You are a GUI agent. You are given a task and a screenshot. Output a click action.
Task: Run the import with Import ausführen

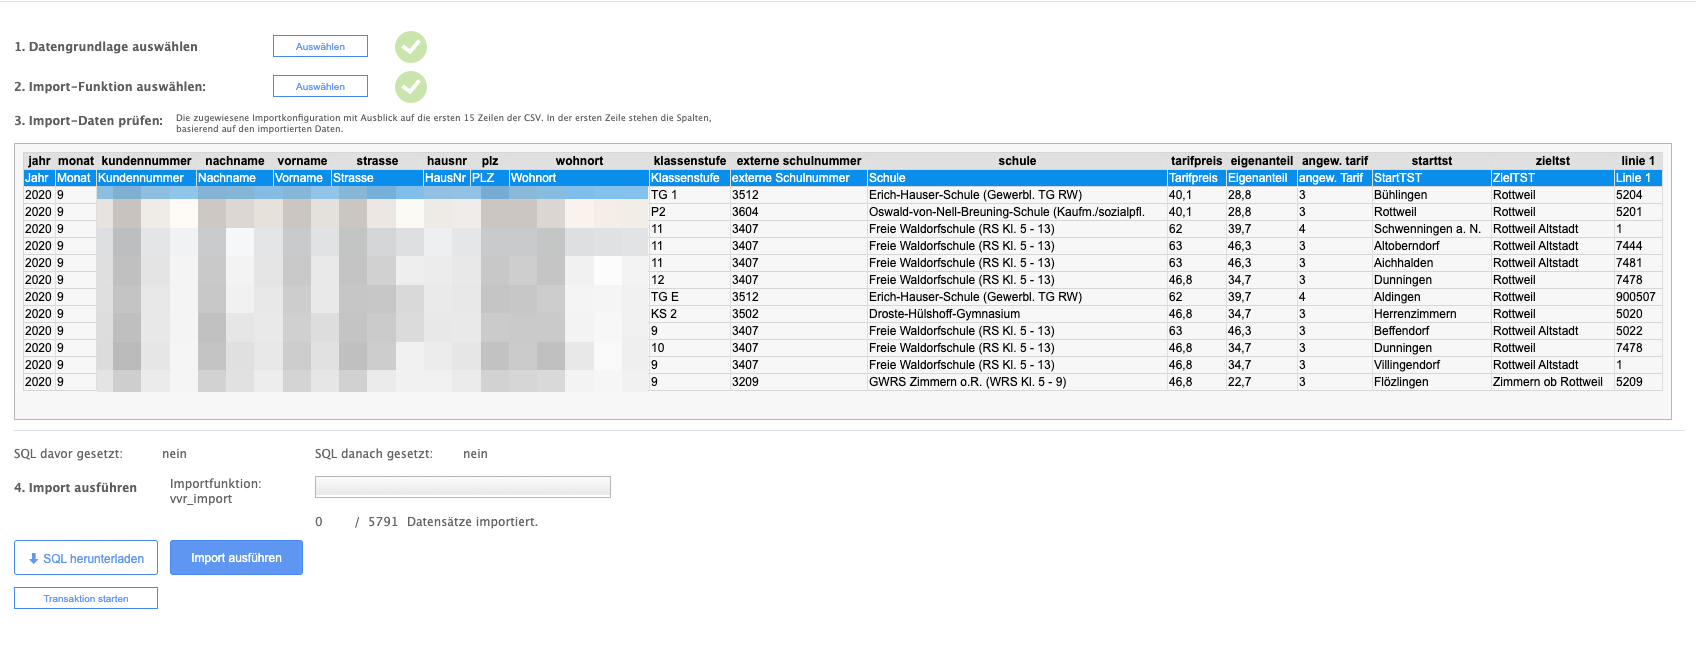pyautogui.click(x=236, y=558)
